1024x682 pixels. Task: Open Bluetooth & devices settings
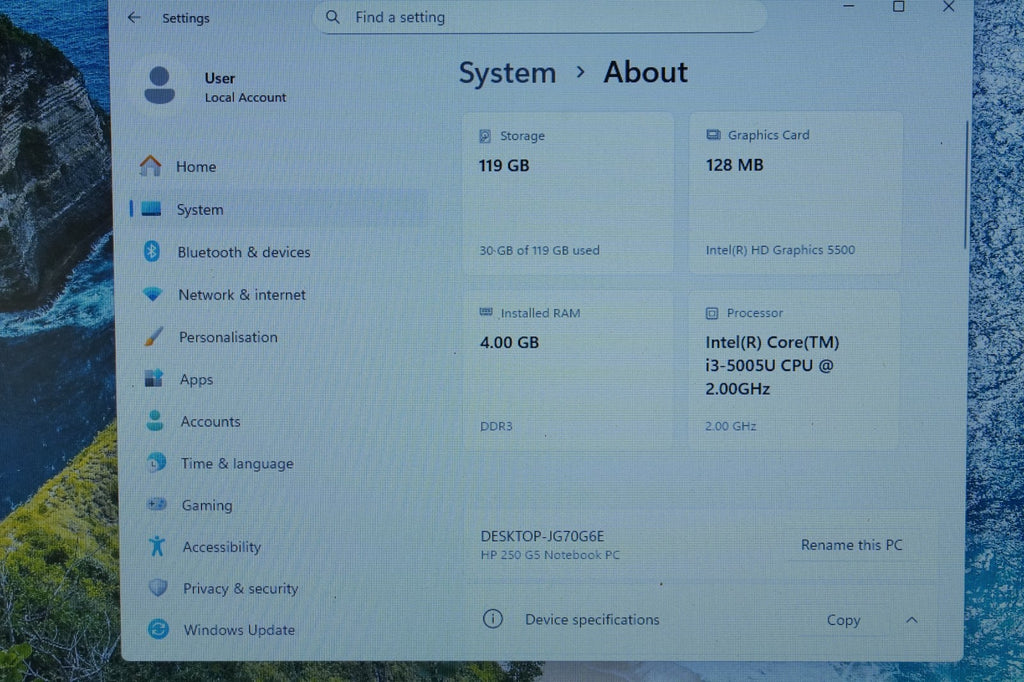click(x=243, y=252)
